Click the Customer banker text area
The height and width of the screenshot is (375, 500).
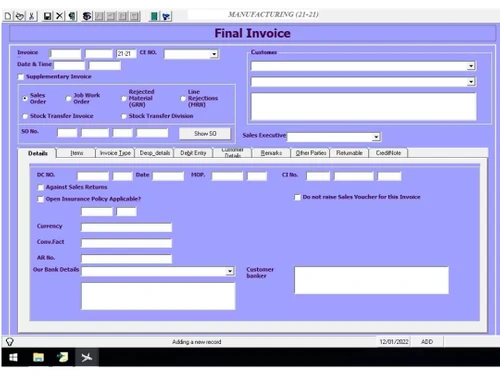point(371,280)
